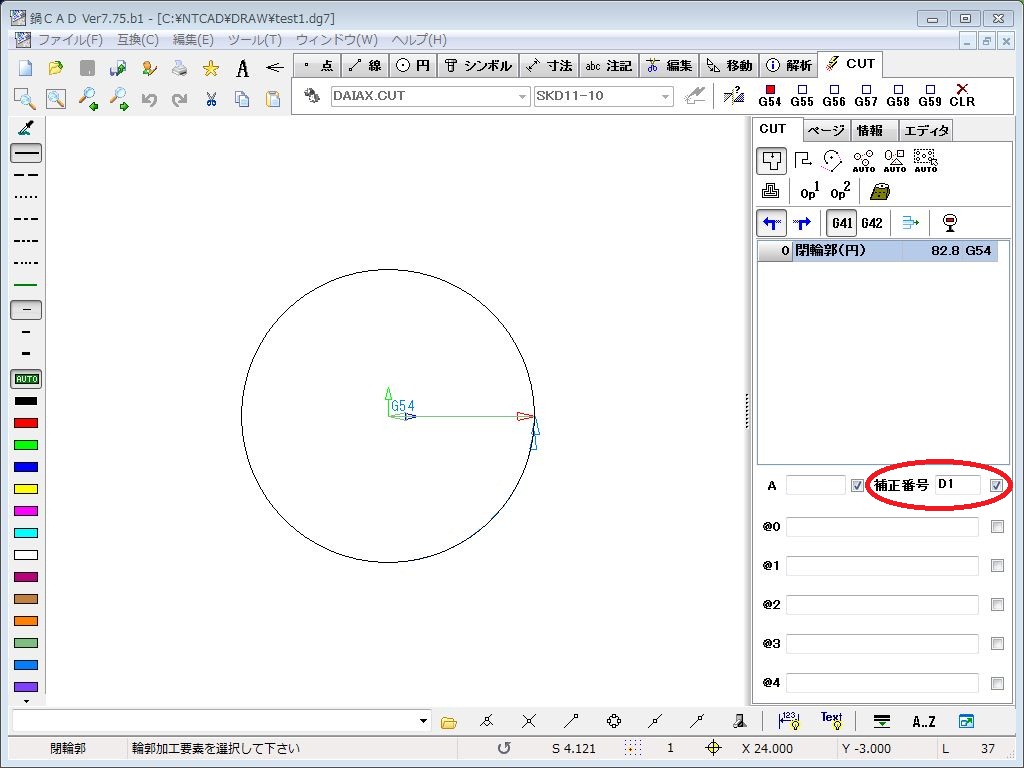Click the A..Z sort icon

click(x=923, y=722)
